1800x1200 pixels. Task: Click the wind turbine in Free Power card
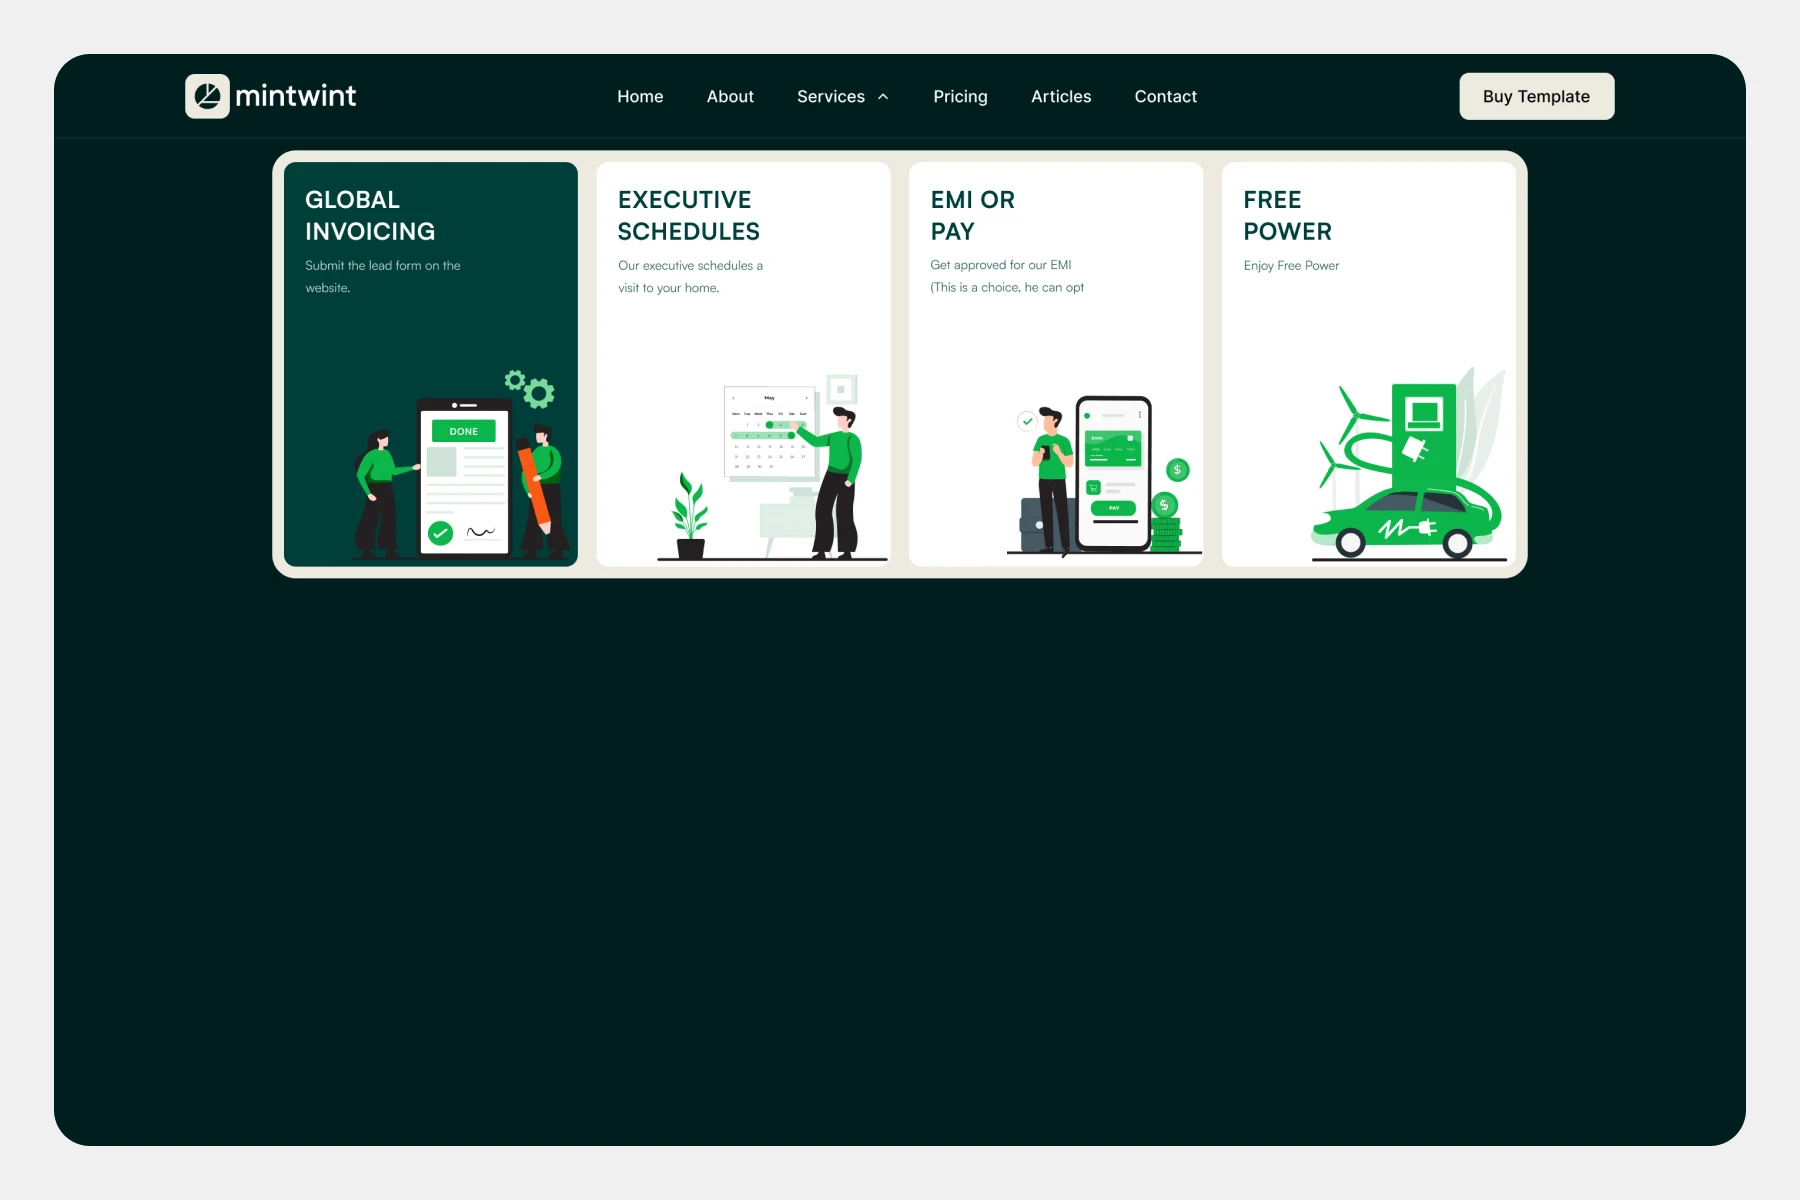coord(1350,420)
